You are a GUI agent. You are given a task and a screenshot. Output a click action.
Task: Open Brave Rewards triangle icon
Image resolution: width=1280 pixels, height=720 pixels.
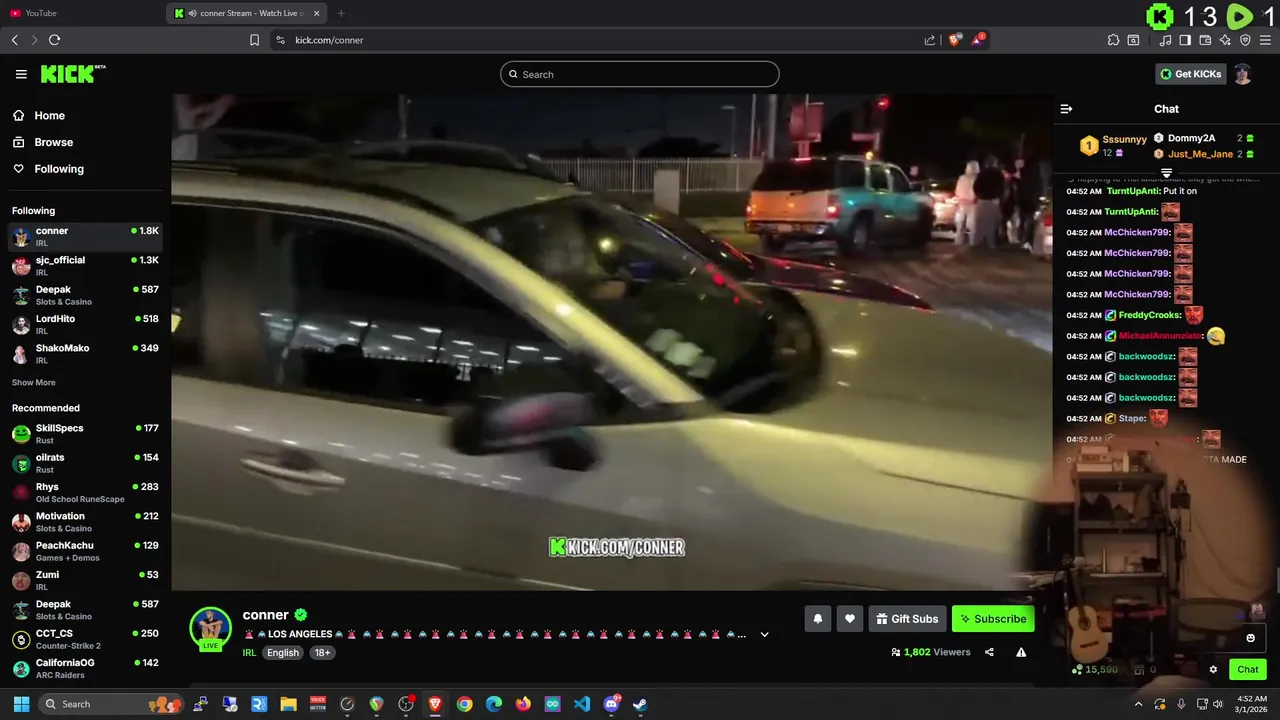click(x=978, y=40)
